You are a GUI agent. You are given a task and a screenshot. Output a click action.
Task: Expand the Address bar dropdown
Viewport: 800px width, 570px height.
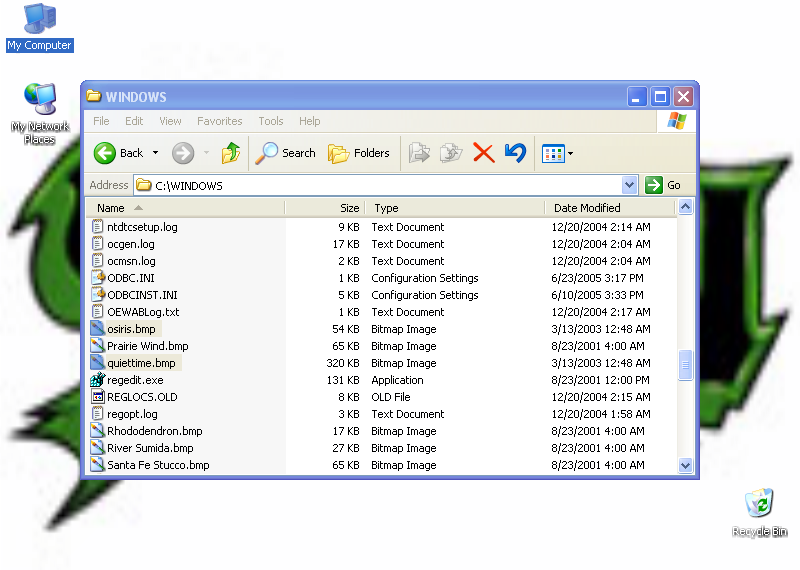630,185
